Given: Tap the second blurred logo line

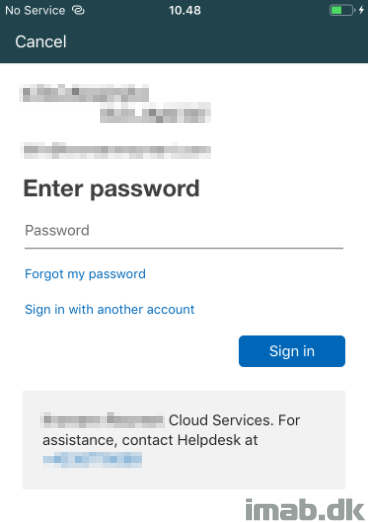Looking at the screenshot, I should [155, 113].
